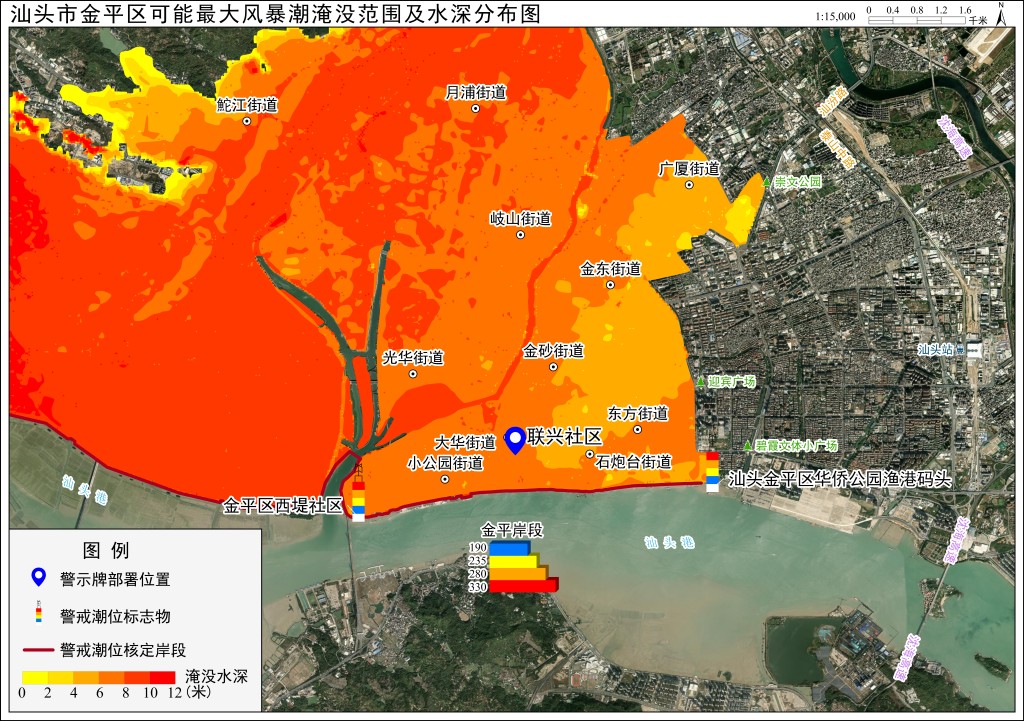Click the green triangle beside 碧霞文体小广场
The image size is (1024, 721).
747,446
